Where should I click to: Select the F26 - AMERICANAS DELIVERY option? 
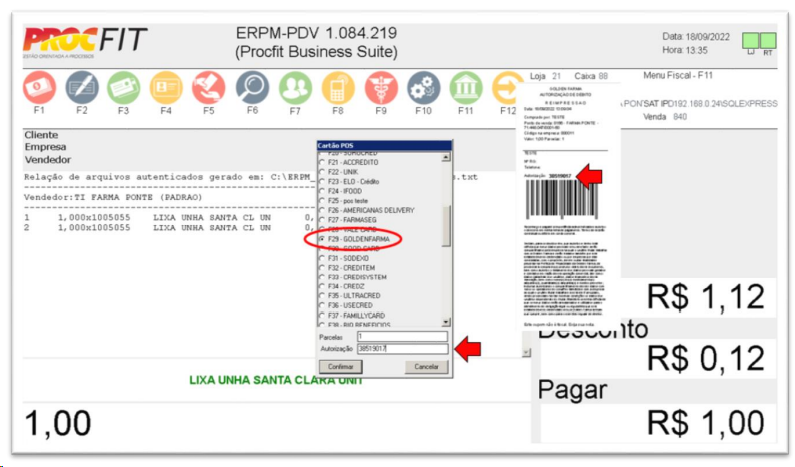367,210
